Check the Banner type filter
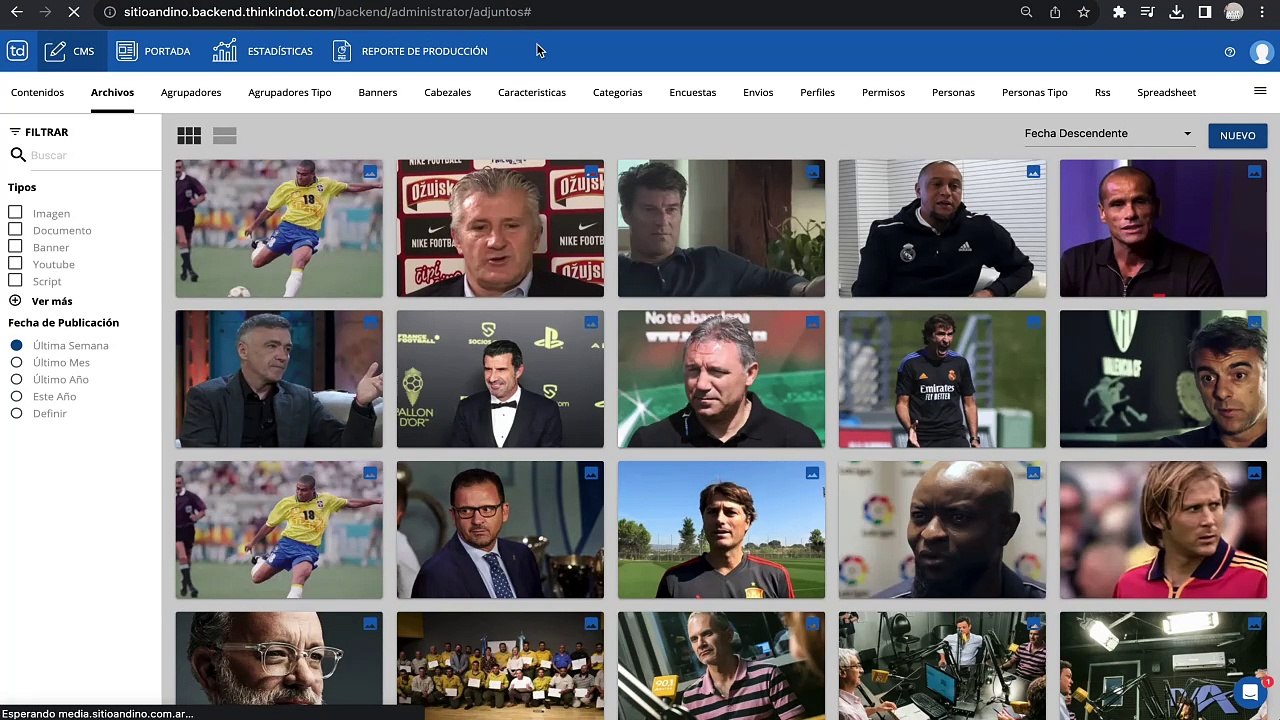This screenshot has width=1280, height=720. pos(15,246)
